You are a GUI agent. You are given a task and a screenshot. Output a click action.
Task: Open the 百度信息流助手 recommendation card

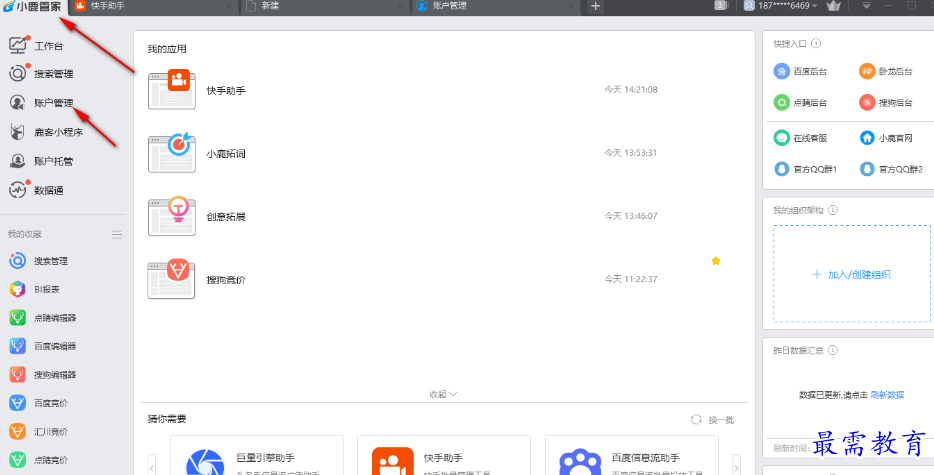tap(631, 455)
